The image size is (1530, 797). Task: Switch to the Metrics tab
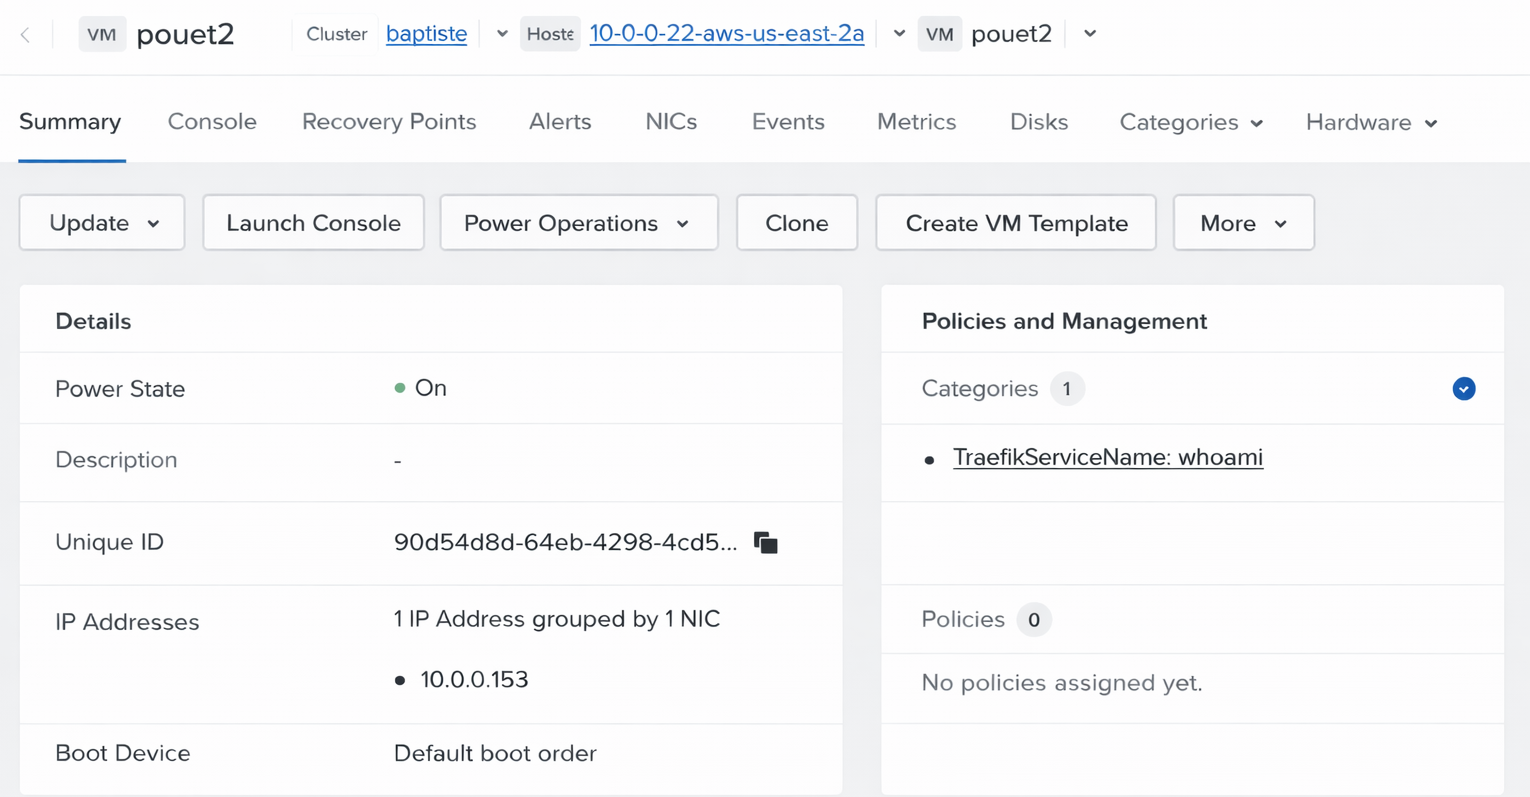pyautogui.click(x=916, y=121)
